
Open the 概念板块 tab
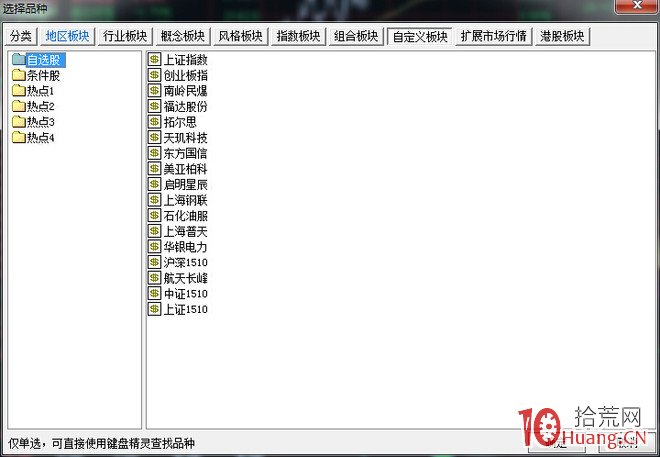[x=182, y=37]
